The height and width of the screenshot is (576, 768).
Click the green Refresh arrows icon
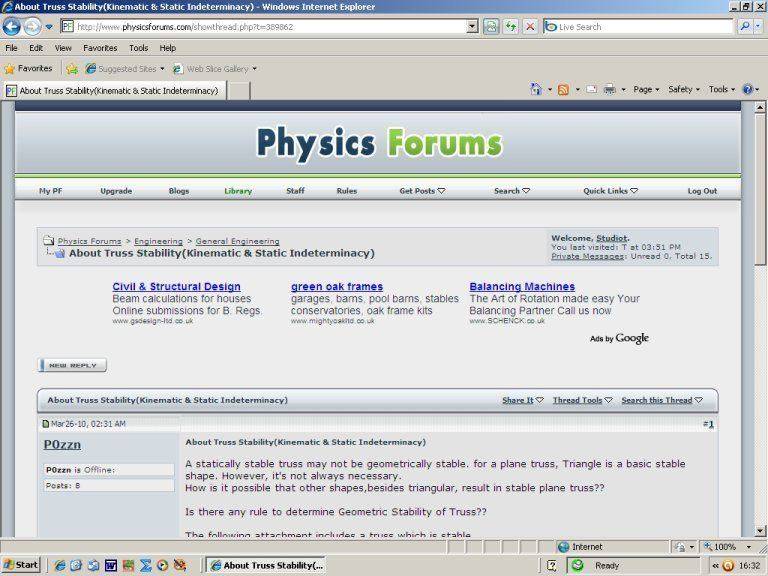511,26
